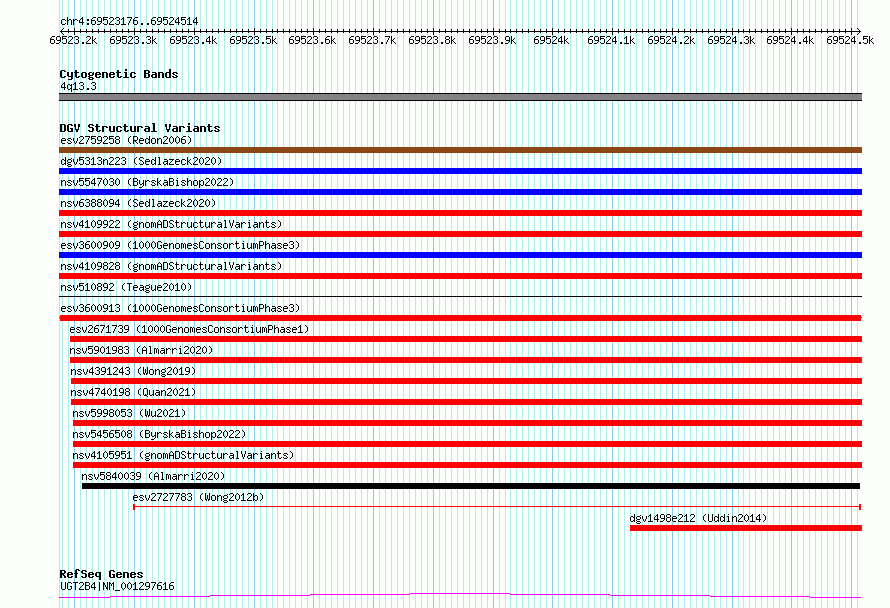Screen dimensions: 890x608
Task: Open the nsv5901983 (Almarri2020) label
Action: 141,350
